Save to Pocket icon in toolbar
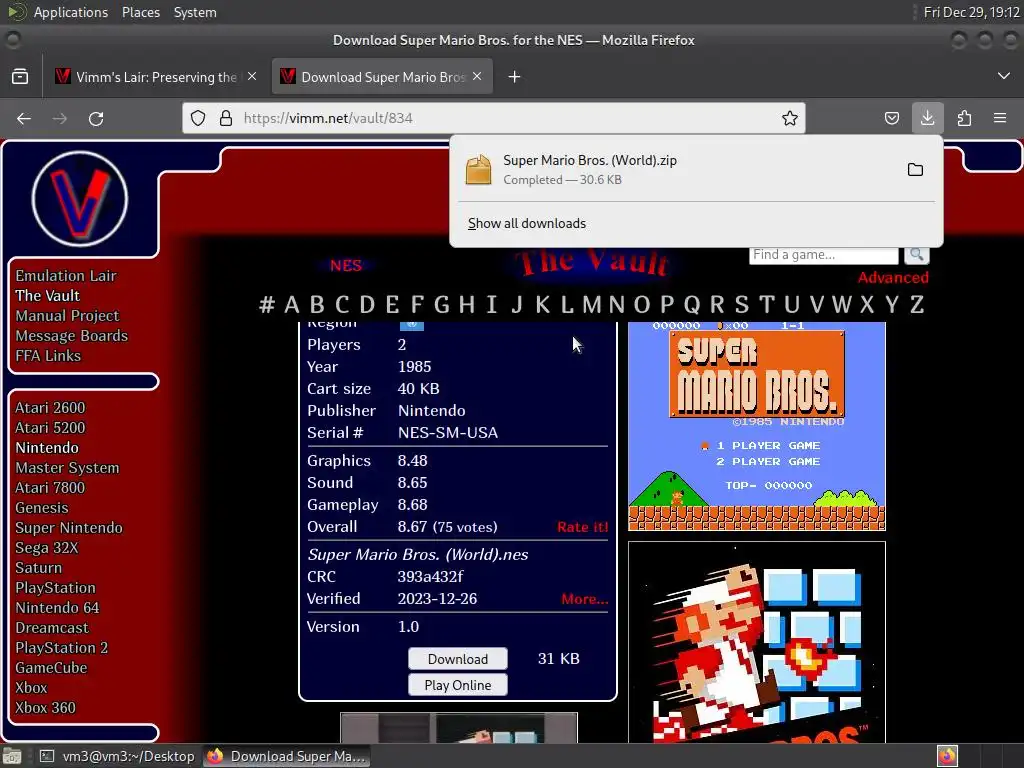The image size is (1024, 768). pos(891,118)
